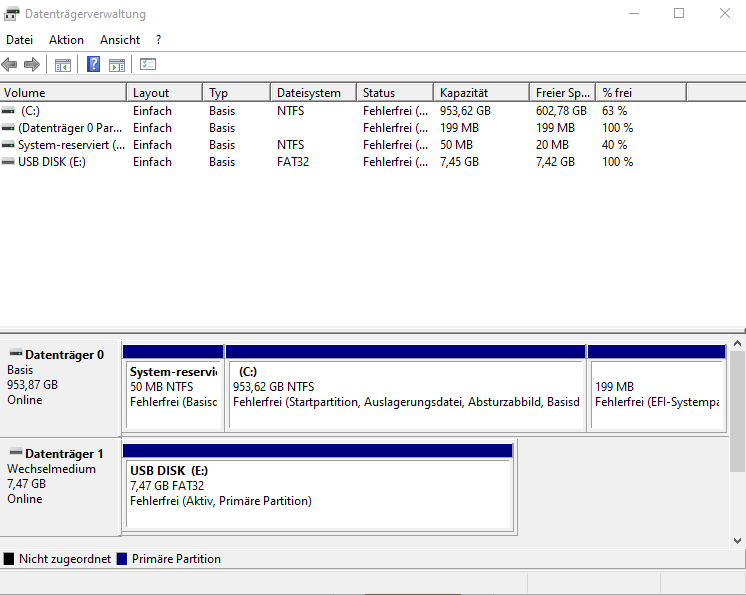This screenshot has width=746, height=595.
Task: Click the 602,78 GB free space cell
Action: click(x=561, y=111)
